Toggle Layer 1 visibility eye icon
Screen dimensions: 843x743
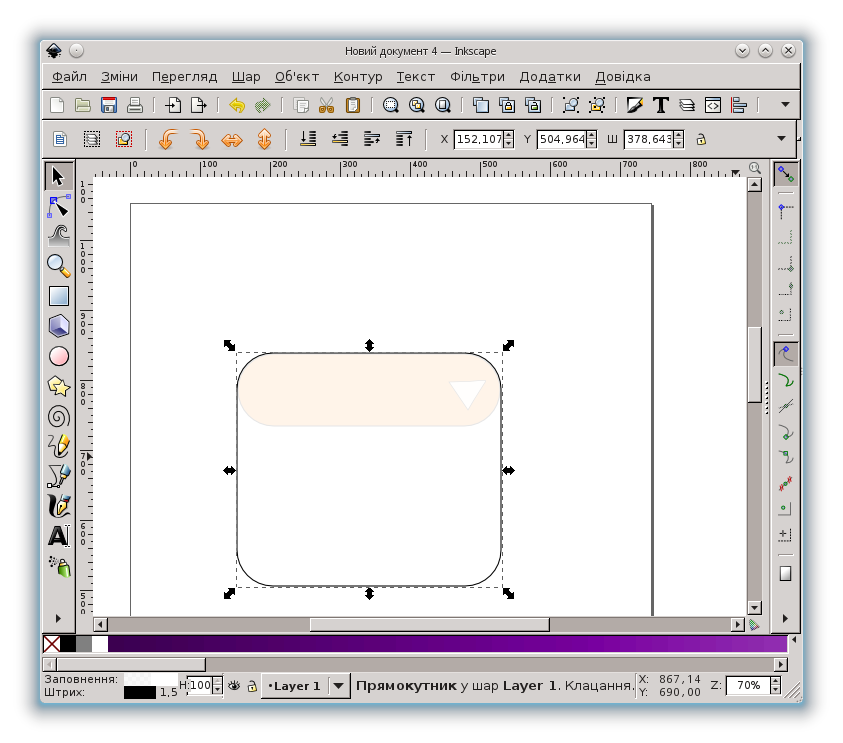pyautogui.click(x=234, y=686)
